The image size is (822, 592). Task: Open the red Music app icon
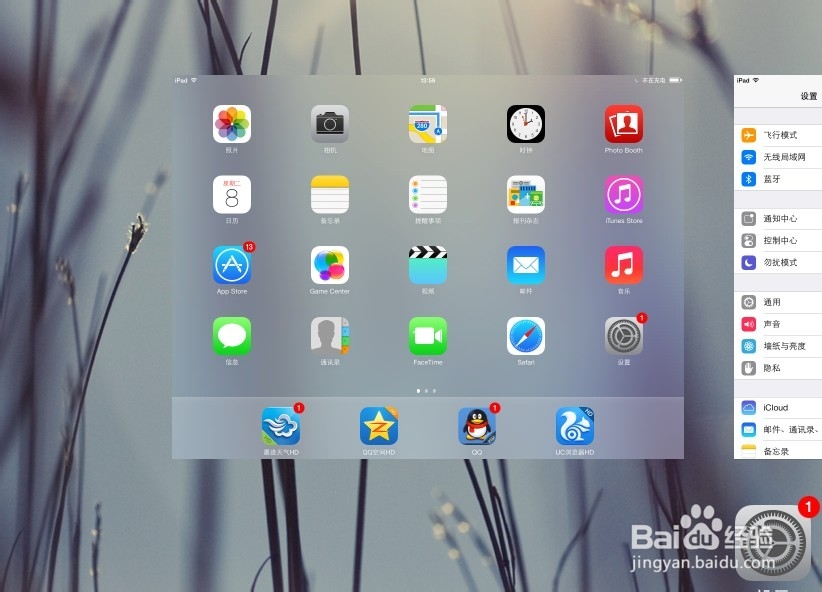point(624,265)
